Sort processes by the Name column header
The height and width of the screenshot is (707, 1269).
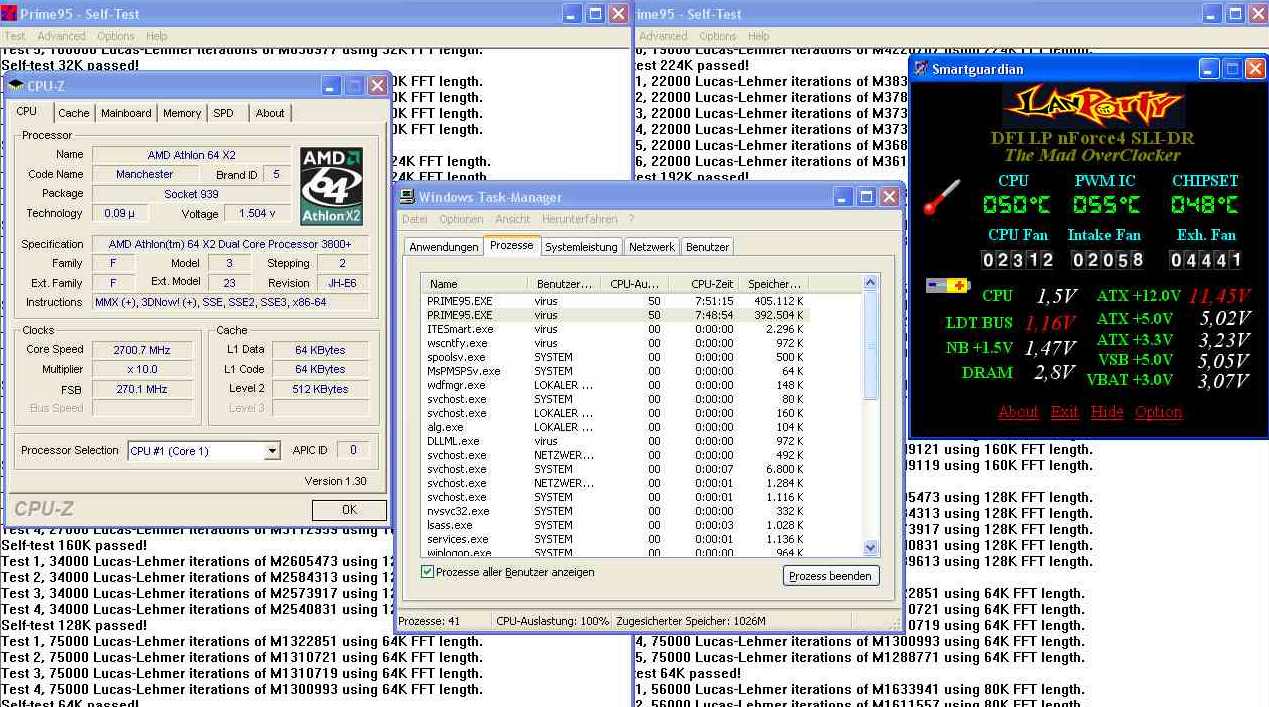(x=474, y=284)
